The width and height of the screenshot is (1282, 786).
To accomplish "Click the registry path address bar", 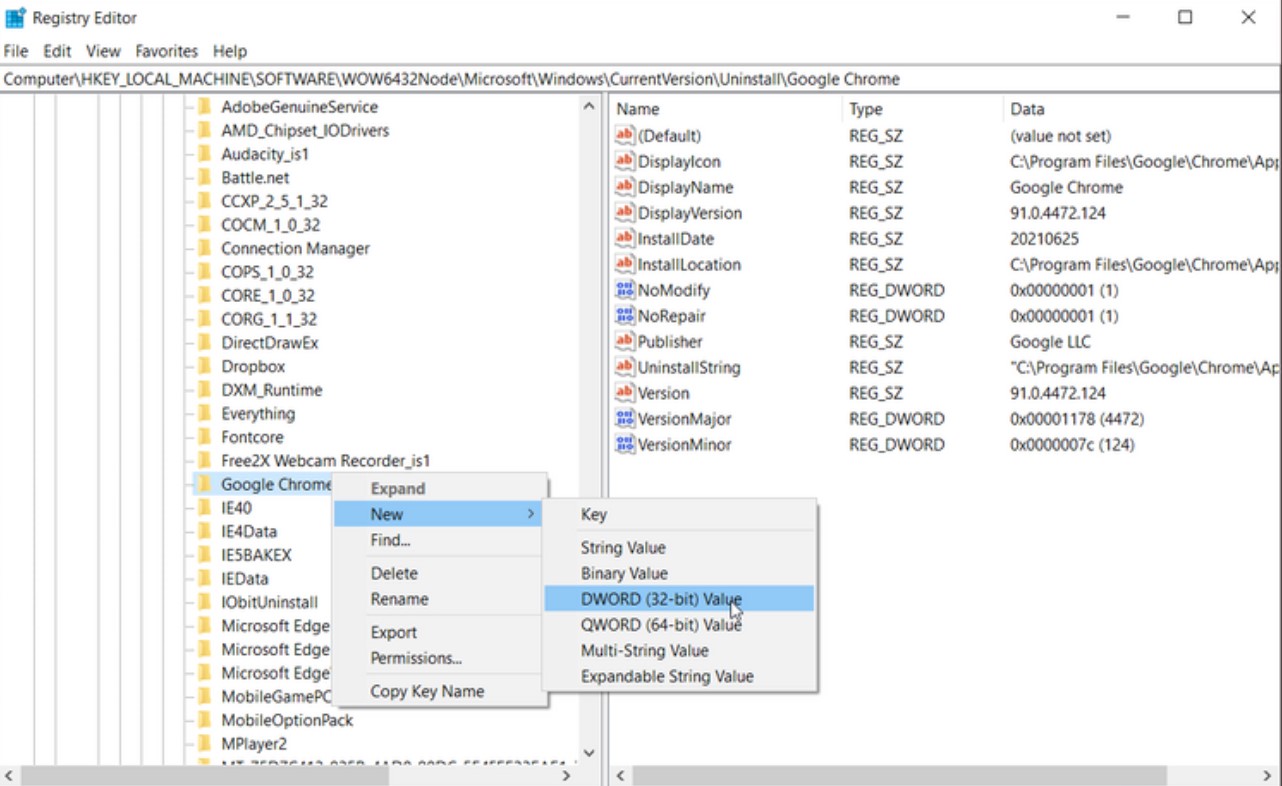I will tap(640, 79).
